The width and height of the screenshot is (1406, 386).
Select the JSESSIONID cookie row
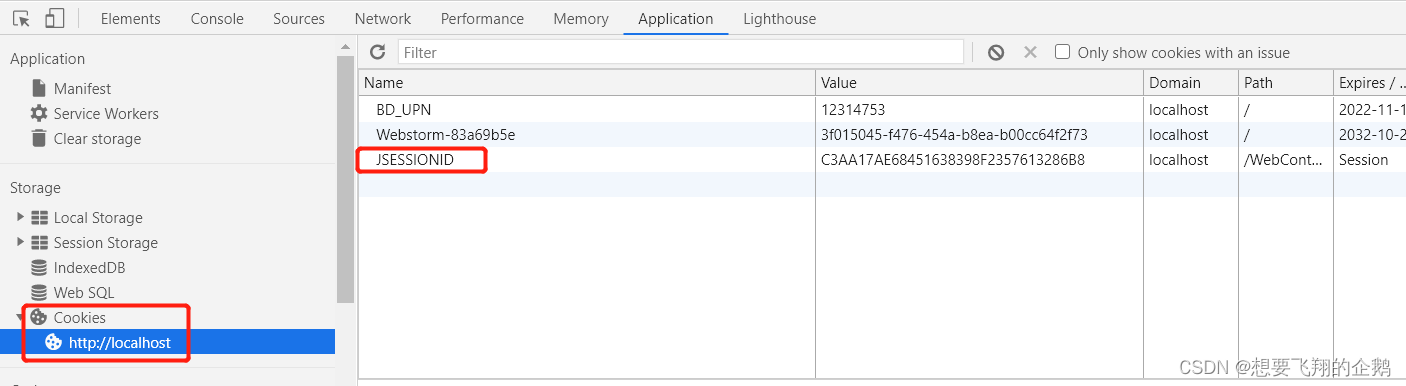tap(882, 160)
